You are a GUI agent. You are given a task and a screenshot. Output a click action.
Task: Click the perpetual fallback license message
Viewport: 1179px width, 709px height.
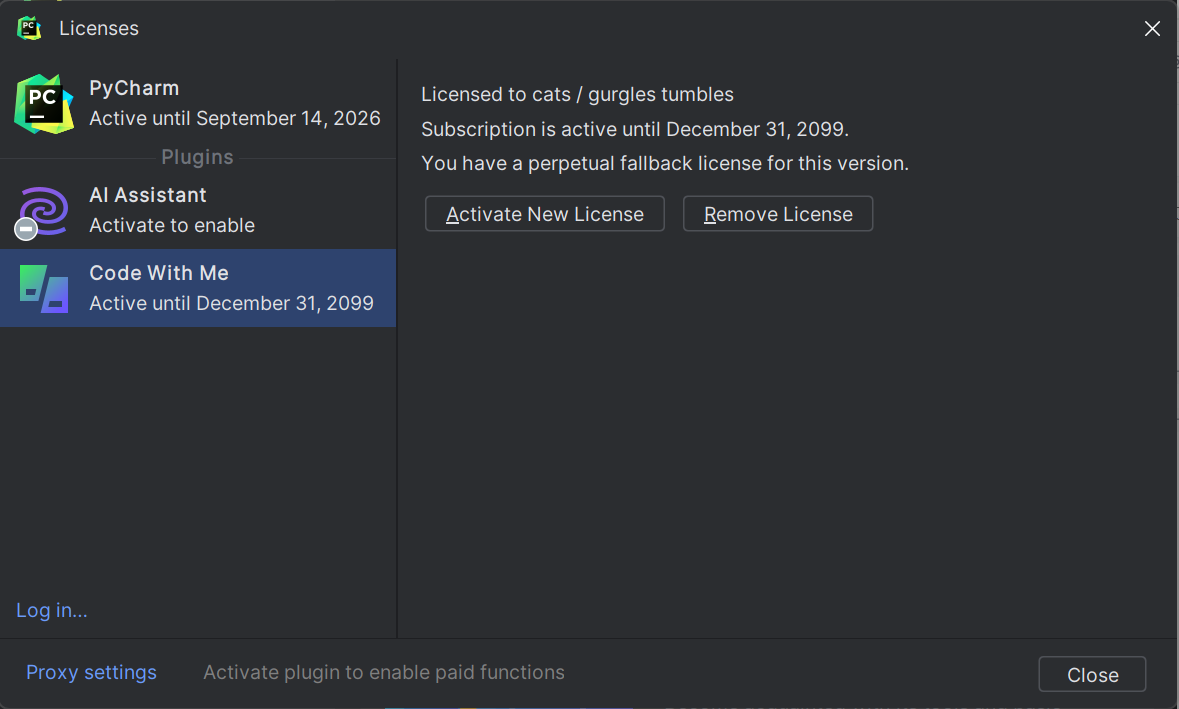665,163
